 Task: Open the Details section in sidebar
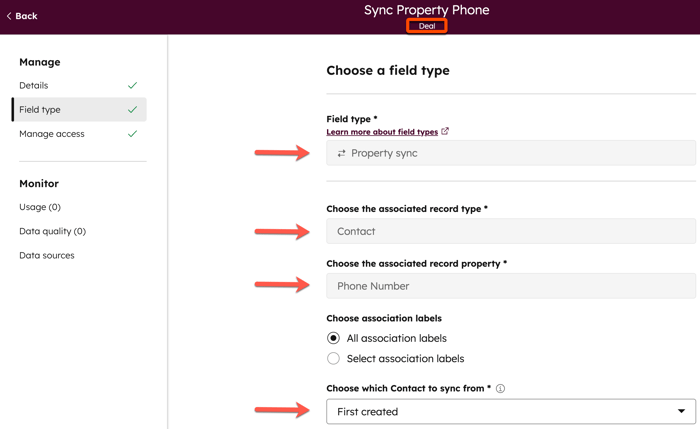click(34, 86)
